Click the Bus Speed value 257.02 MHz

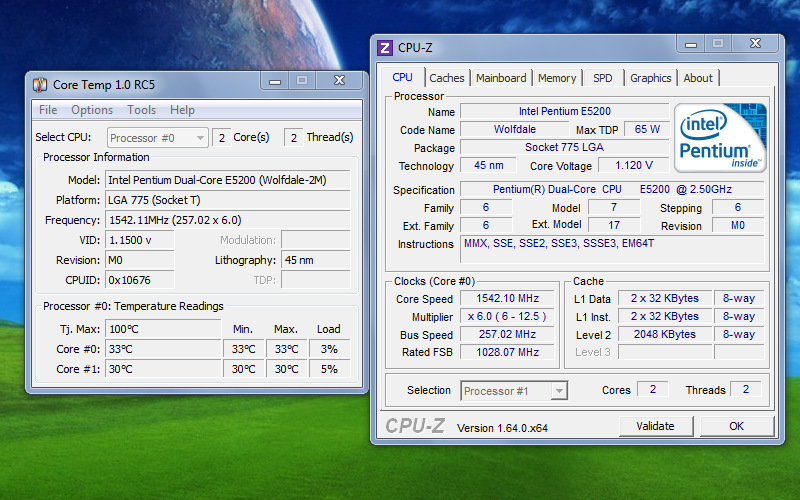click(508, 334)
